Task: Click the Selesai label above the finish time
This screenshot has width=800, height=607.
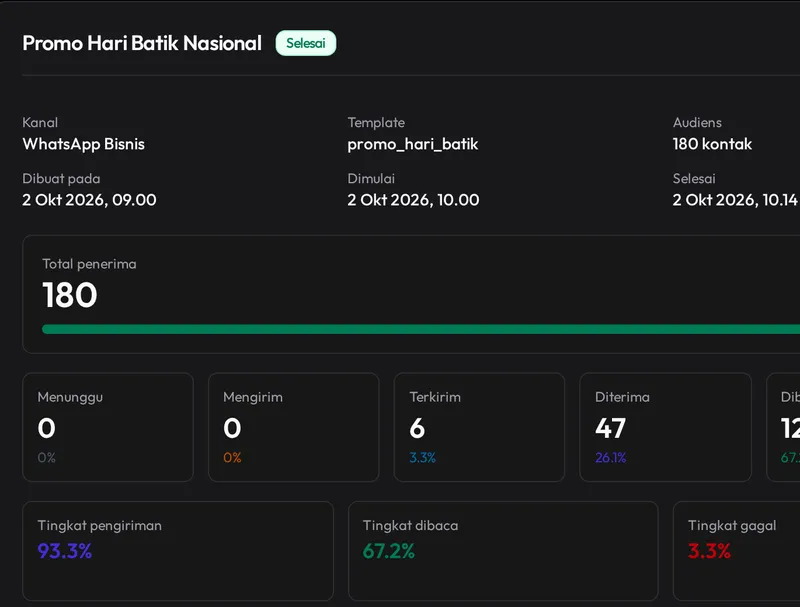Action: tap(694, 179)
